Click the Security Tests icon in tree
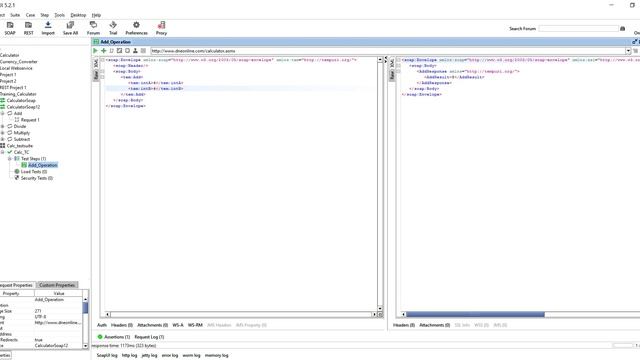 17,178
